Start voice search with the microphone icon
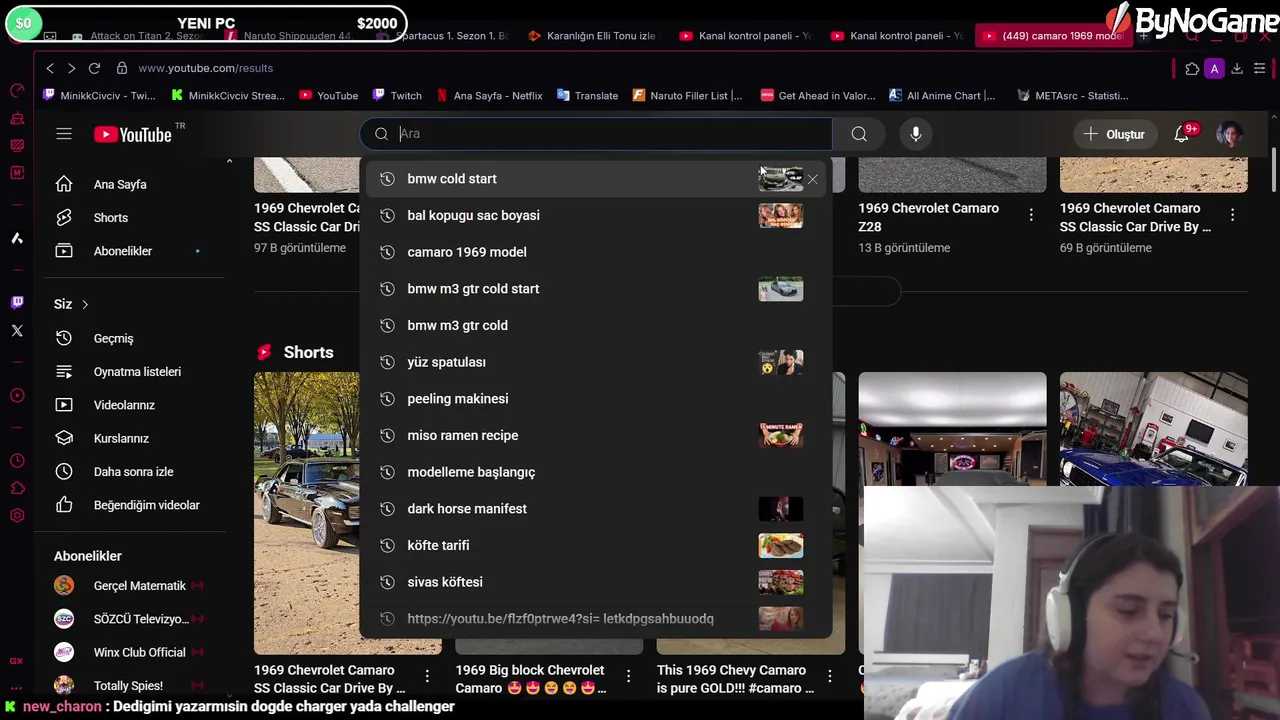The width and height of the screenshot is (1280, 720). [x=915, y=134]
